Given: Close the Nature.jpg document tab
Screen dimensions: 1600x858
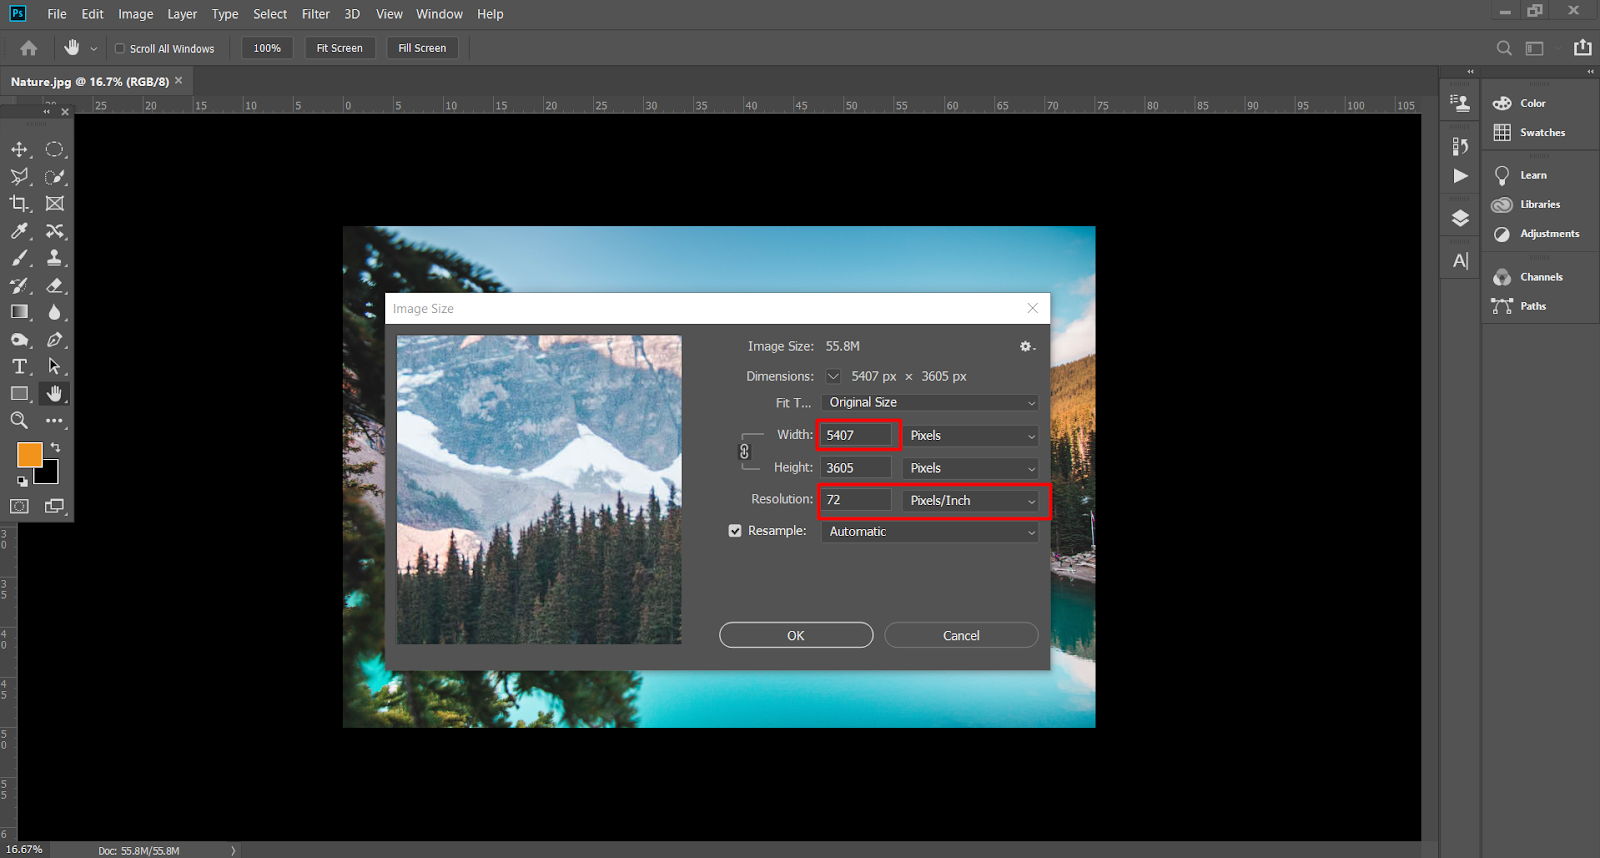Looking at the screenshot, I should [x=179, y=80].
